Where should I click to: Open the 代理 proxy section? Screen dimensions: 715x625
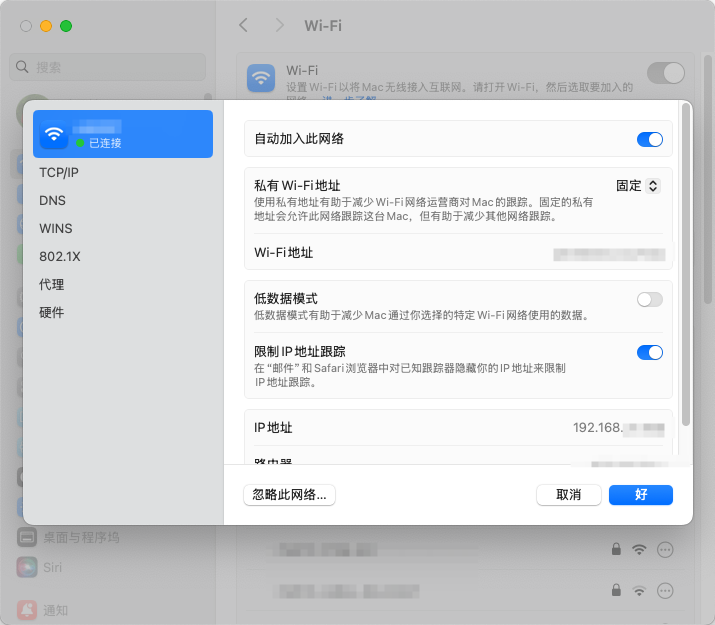(52, 284)
